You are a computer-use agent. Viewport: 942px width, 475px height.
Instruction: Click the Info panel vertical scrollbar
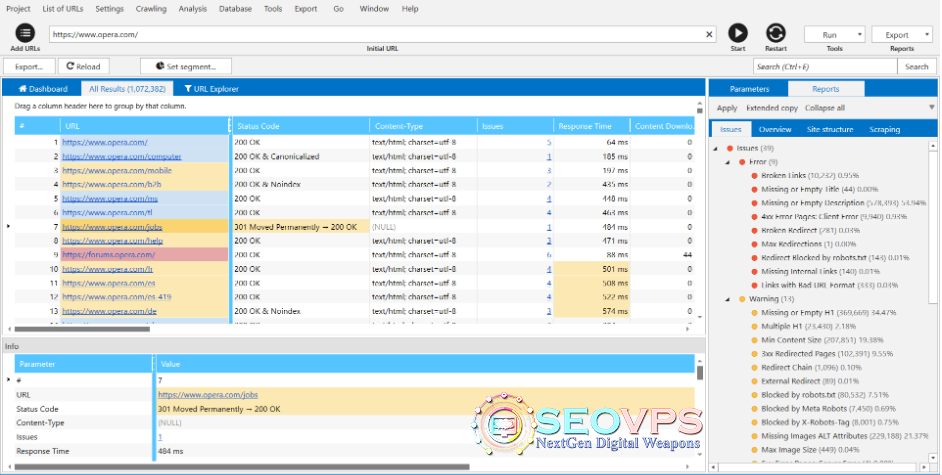(700, 372)
